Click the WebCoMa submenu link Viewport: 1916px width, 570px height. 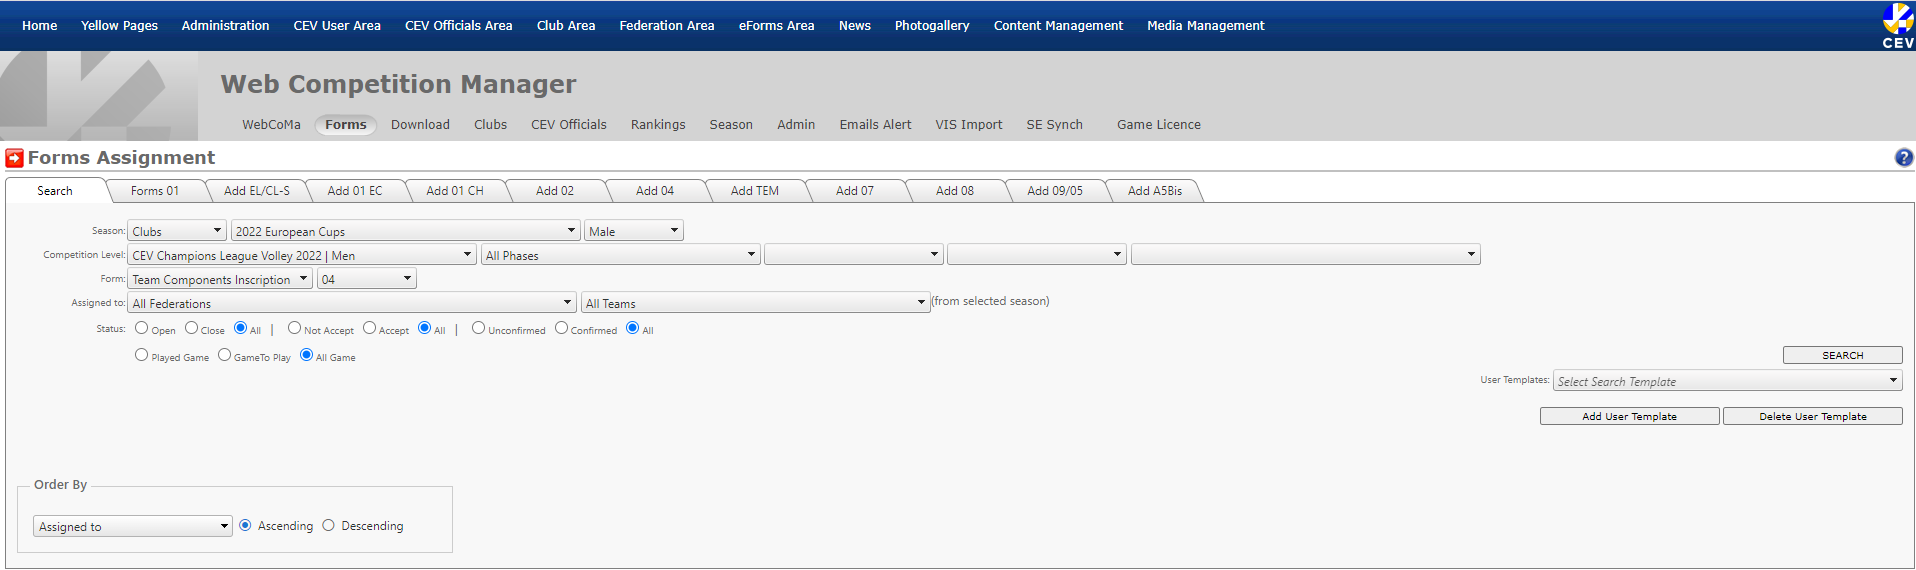pyautogui.click(x=271, y=125)
